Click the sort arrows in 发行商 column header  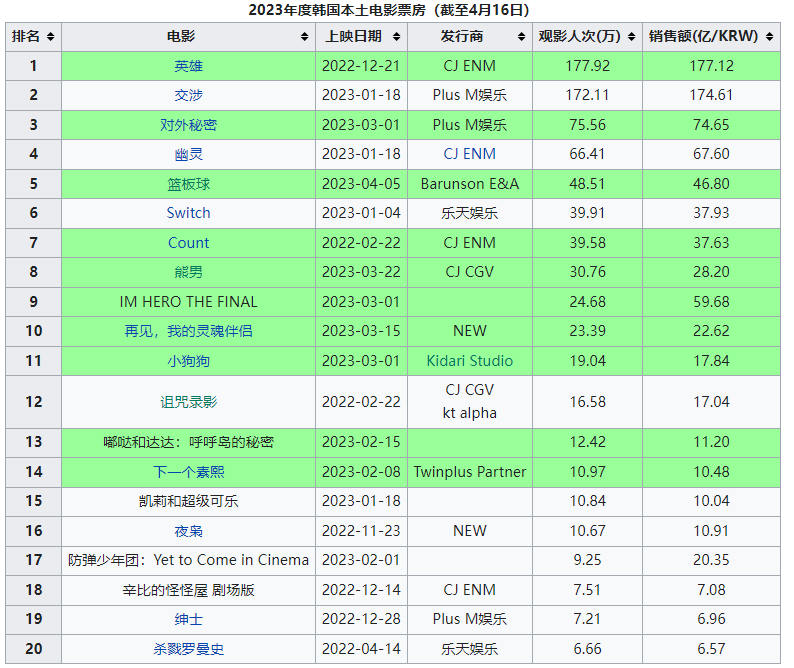pos(521,37)
